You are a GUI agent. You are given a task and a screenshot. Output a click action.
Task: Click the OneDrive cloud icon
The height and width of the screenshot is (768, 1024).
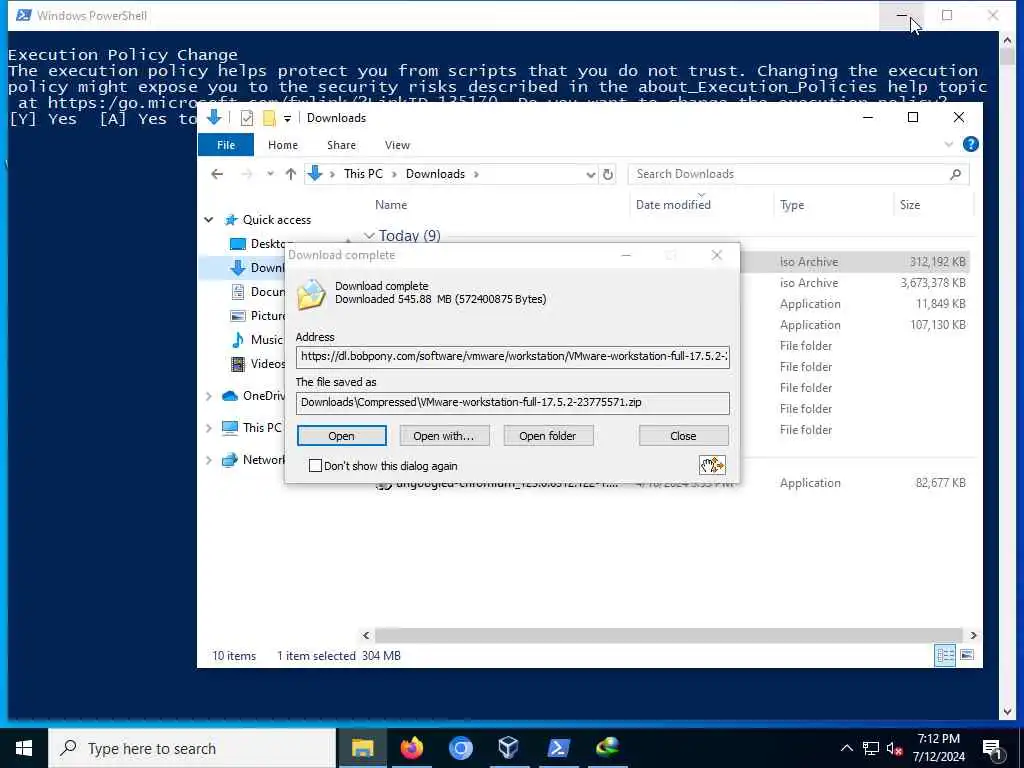[x=230, y=396]
